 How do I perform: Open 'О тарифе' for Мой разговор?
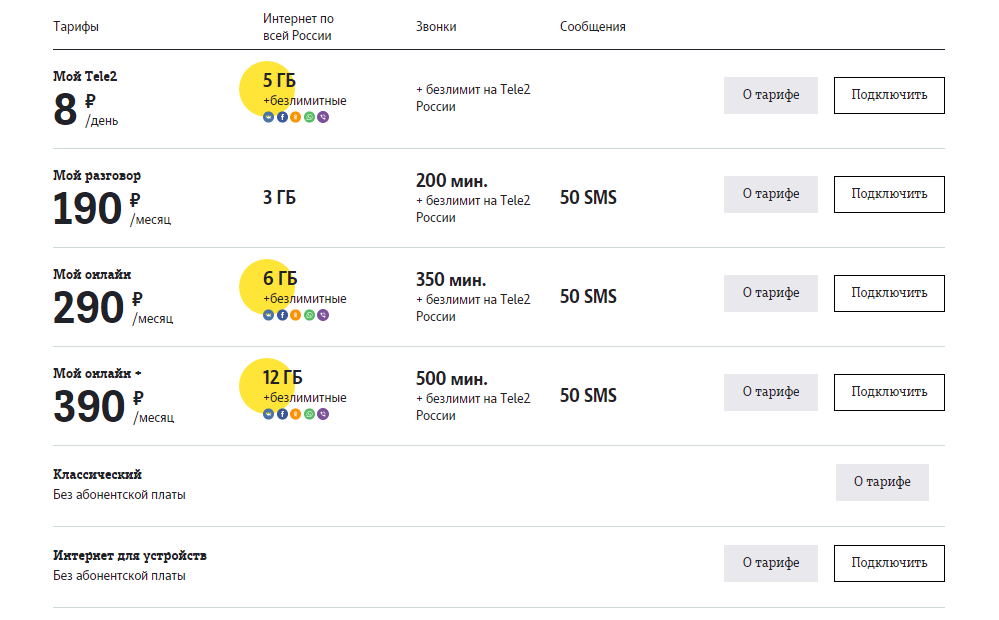pos(770,194)
